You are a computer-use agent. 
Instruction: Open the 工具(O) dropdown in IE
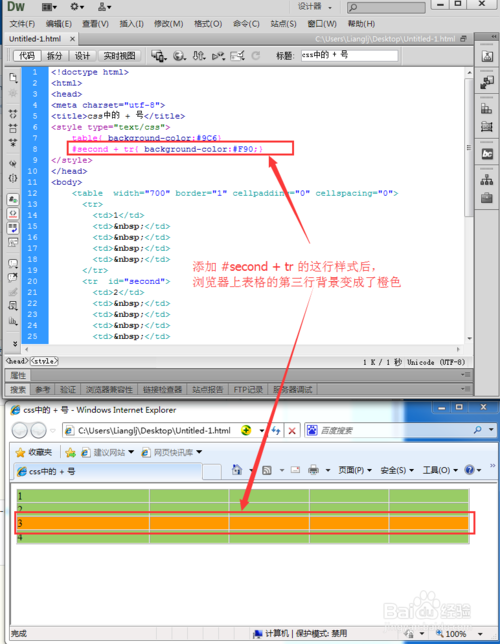[440, 470]
